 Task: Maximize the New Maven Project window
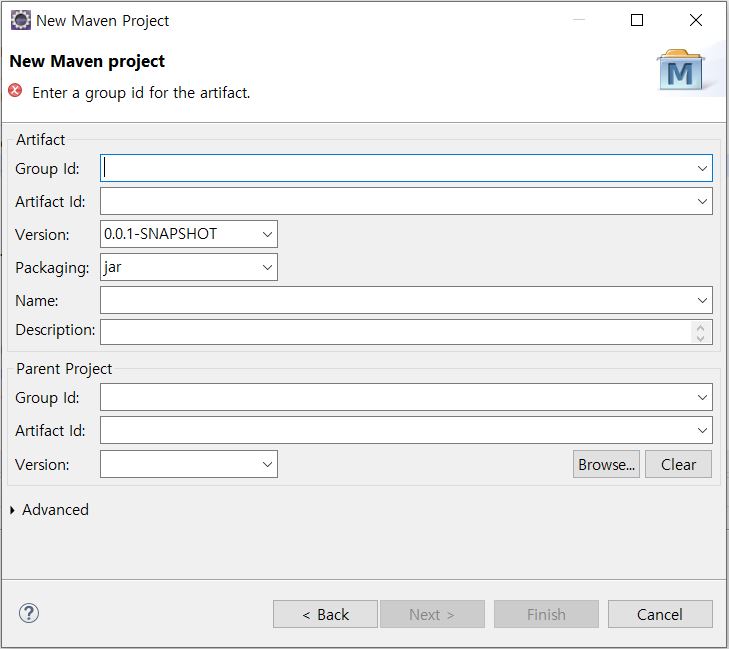(x=637, y=20)
